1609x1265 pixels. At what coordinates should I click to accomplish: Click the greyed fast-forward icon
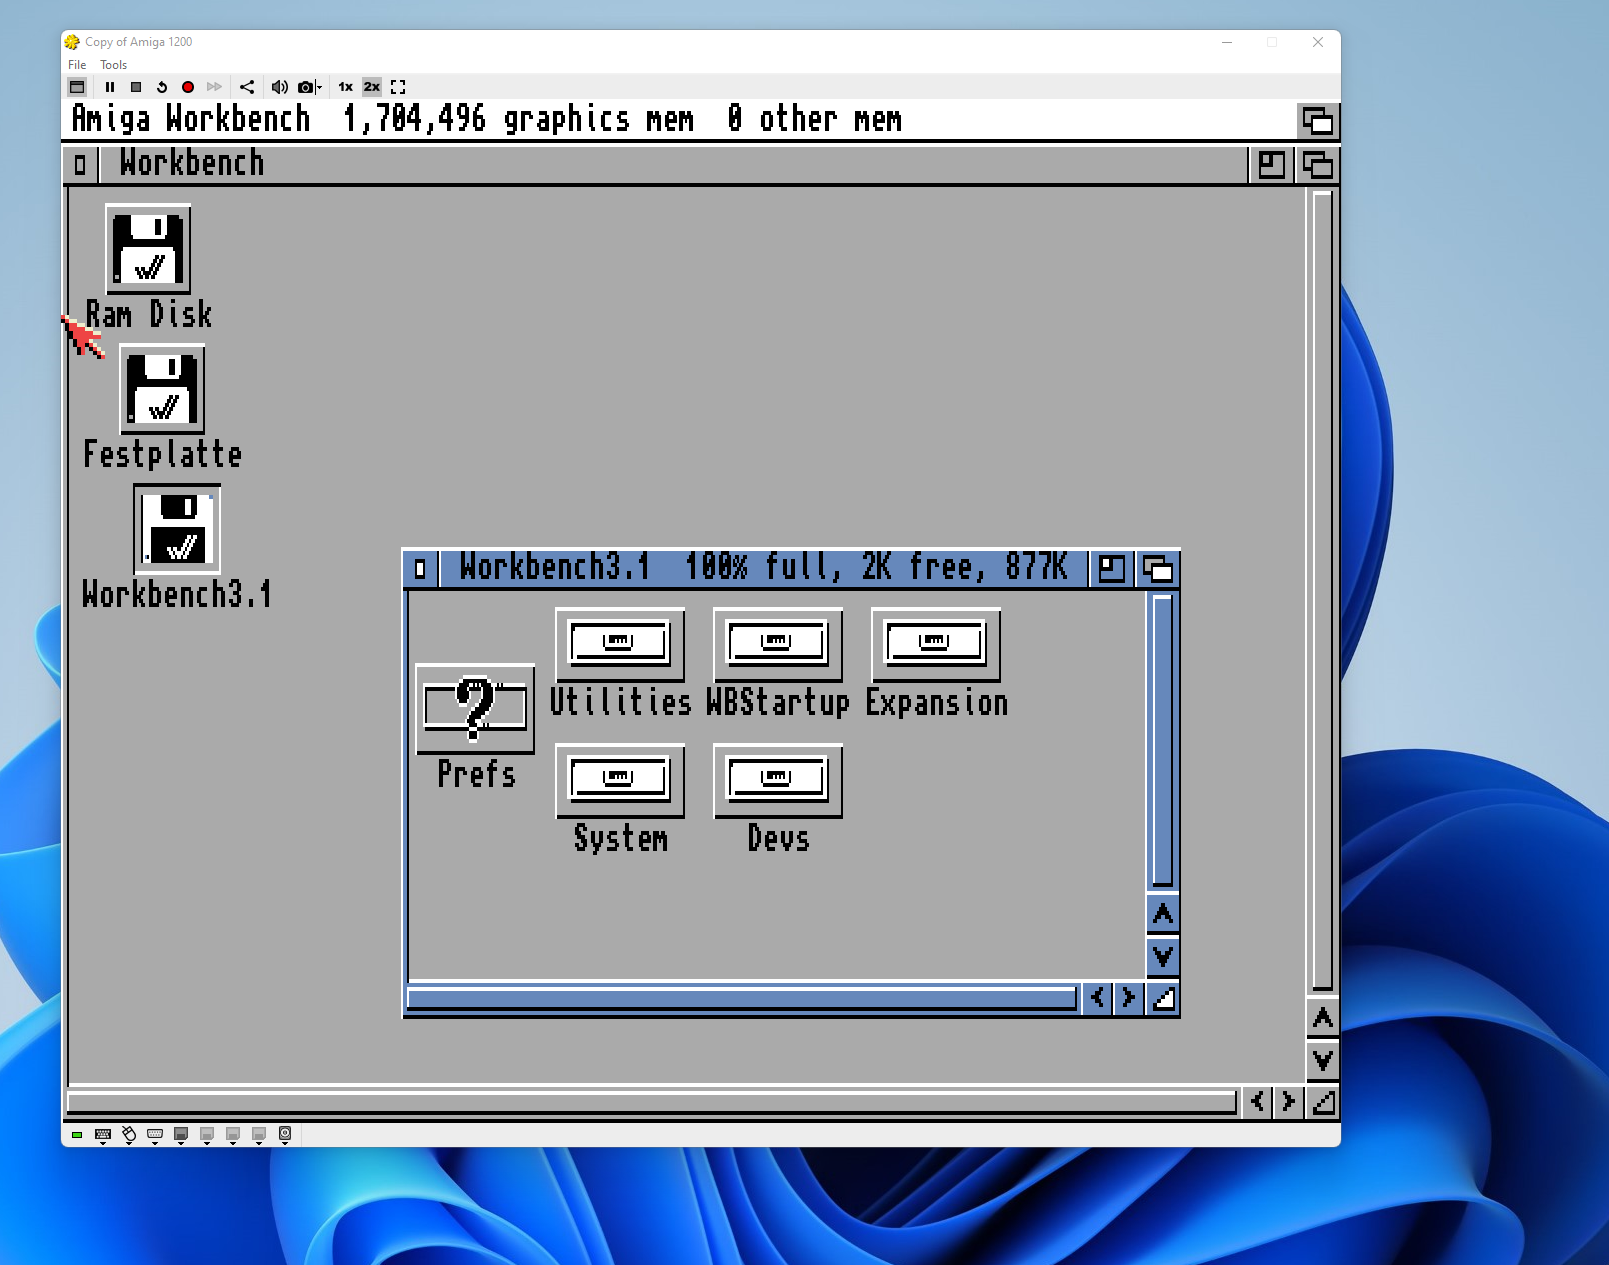click(214, 87)
